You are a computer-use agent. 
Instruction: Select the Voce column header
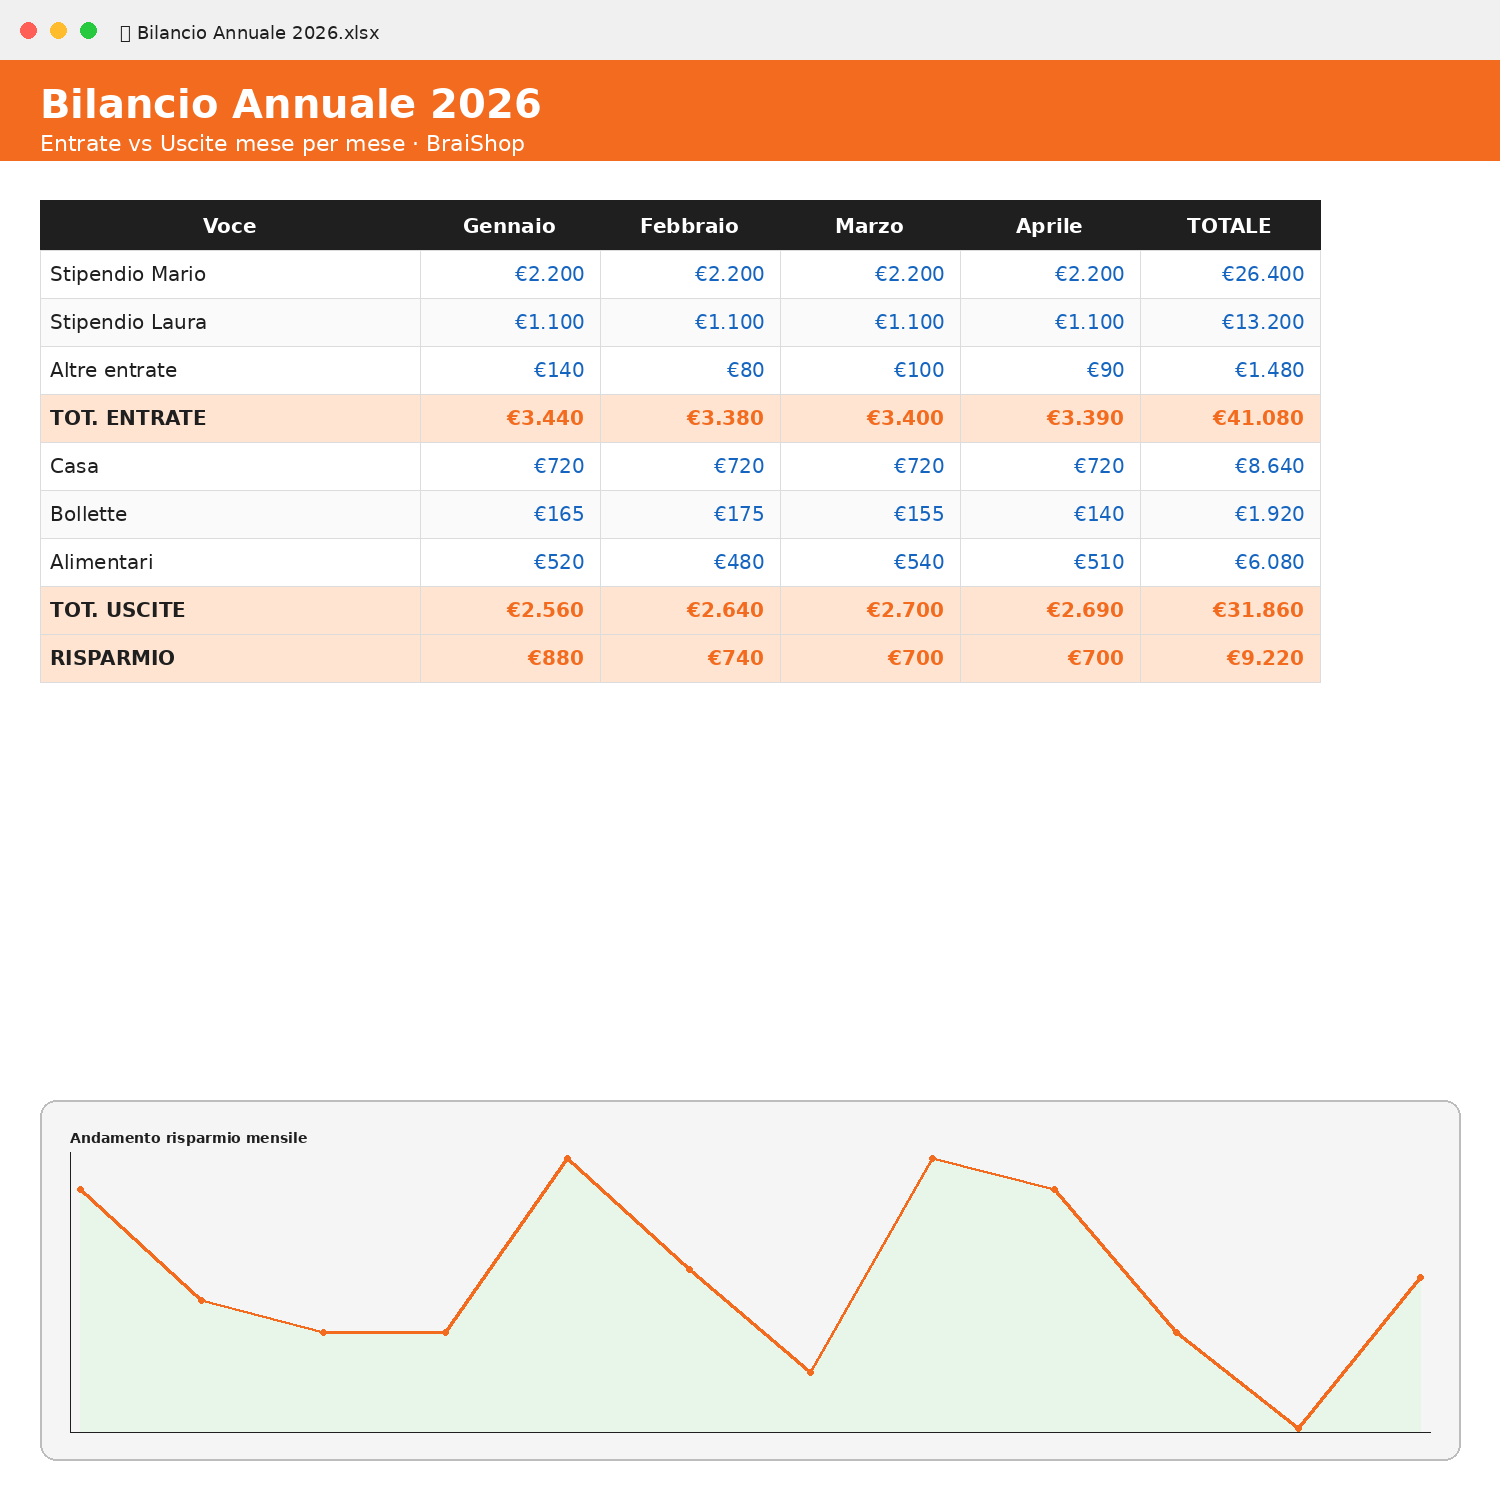[230, 225]
